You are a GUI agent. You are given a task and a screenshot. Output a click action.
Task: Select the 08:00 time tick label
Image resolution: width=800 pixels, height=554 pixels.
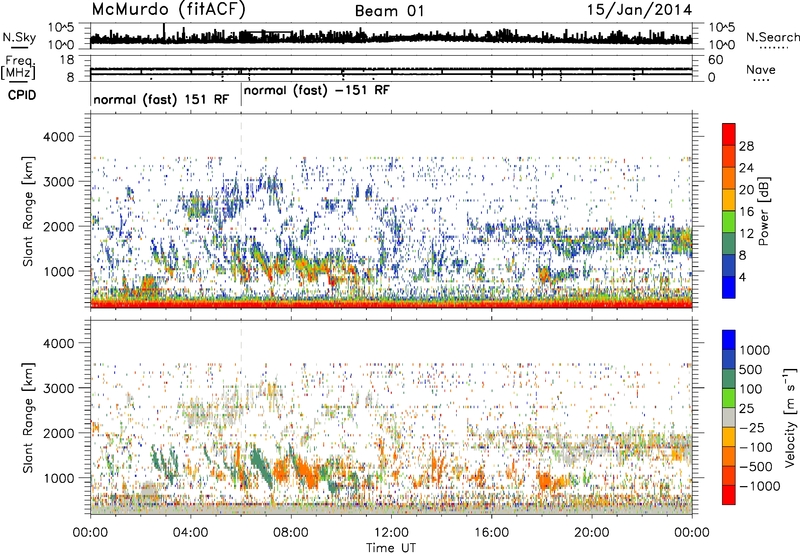coord(291,533)
